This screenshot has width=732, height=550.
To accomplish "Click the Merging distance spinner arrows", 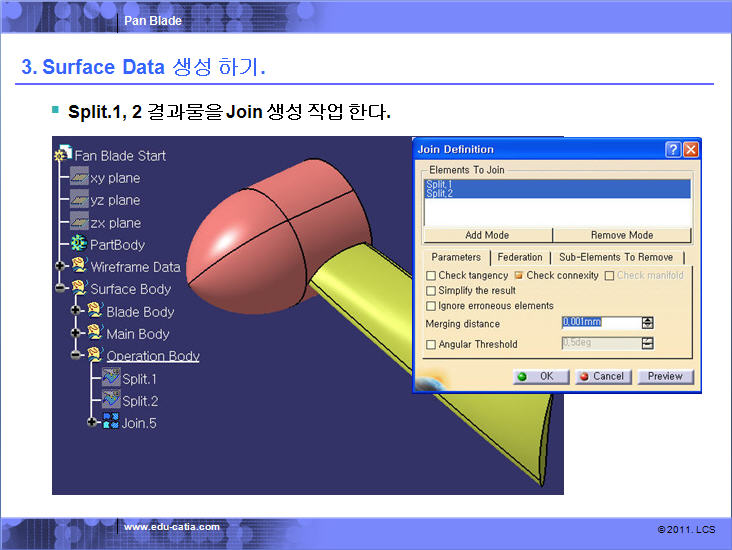I will click(x=648, y=323).
